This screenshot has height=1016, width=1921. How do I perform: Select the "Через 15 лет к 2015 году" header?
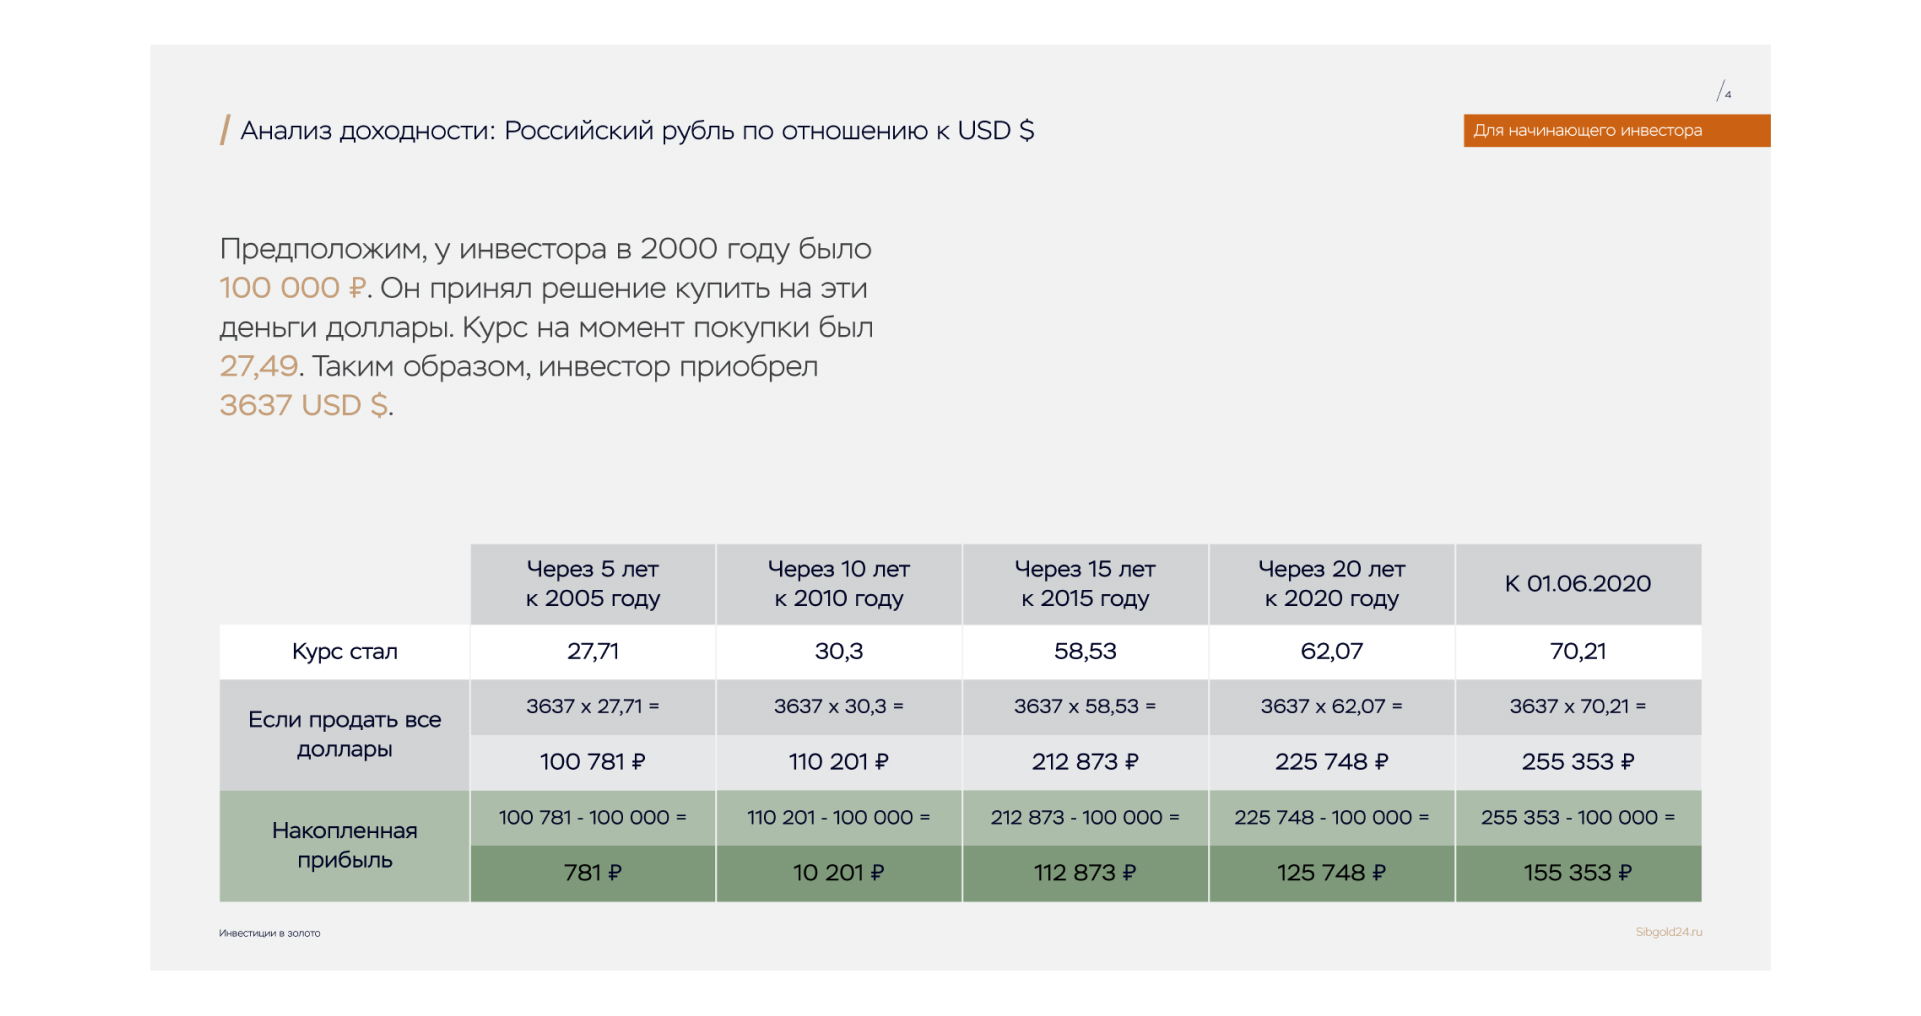1085,584
